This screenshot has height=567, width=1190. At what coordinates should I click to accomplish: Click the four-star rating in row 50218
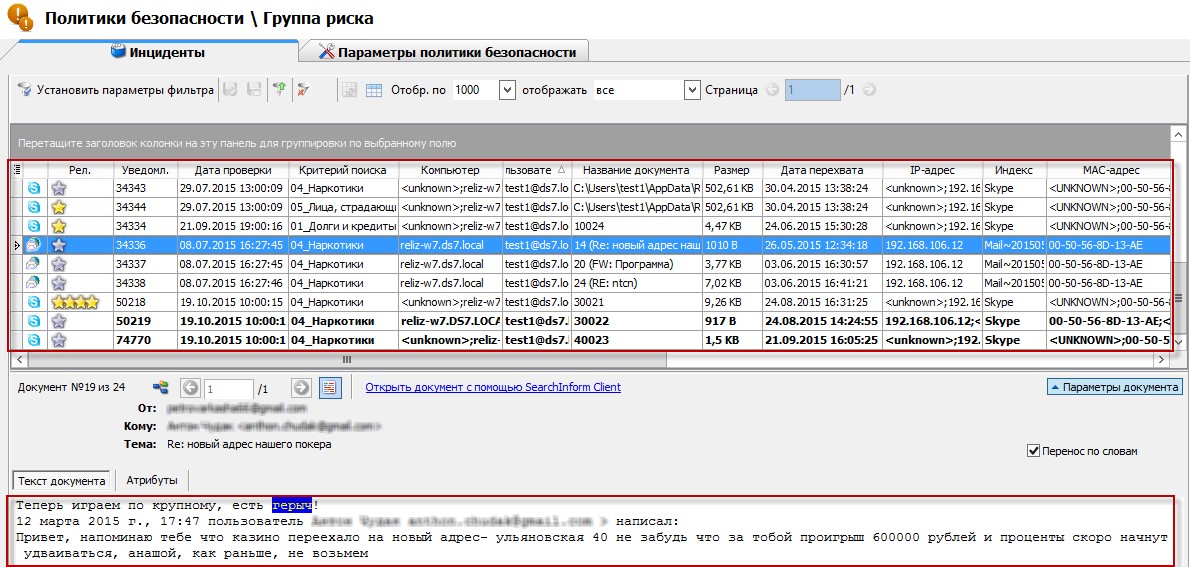tap(74, 301)
